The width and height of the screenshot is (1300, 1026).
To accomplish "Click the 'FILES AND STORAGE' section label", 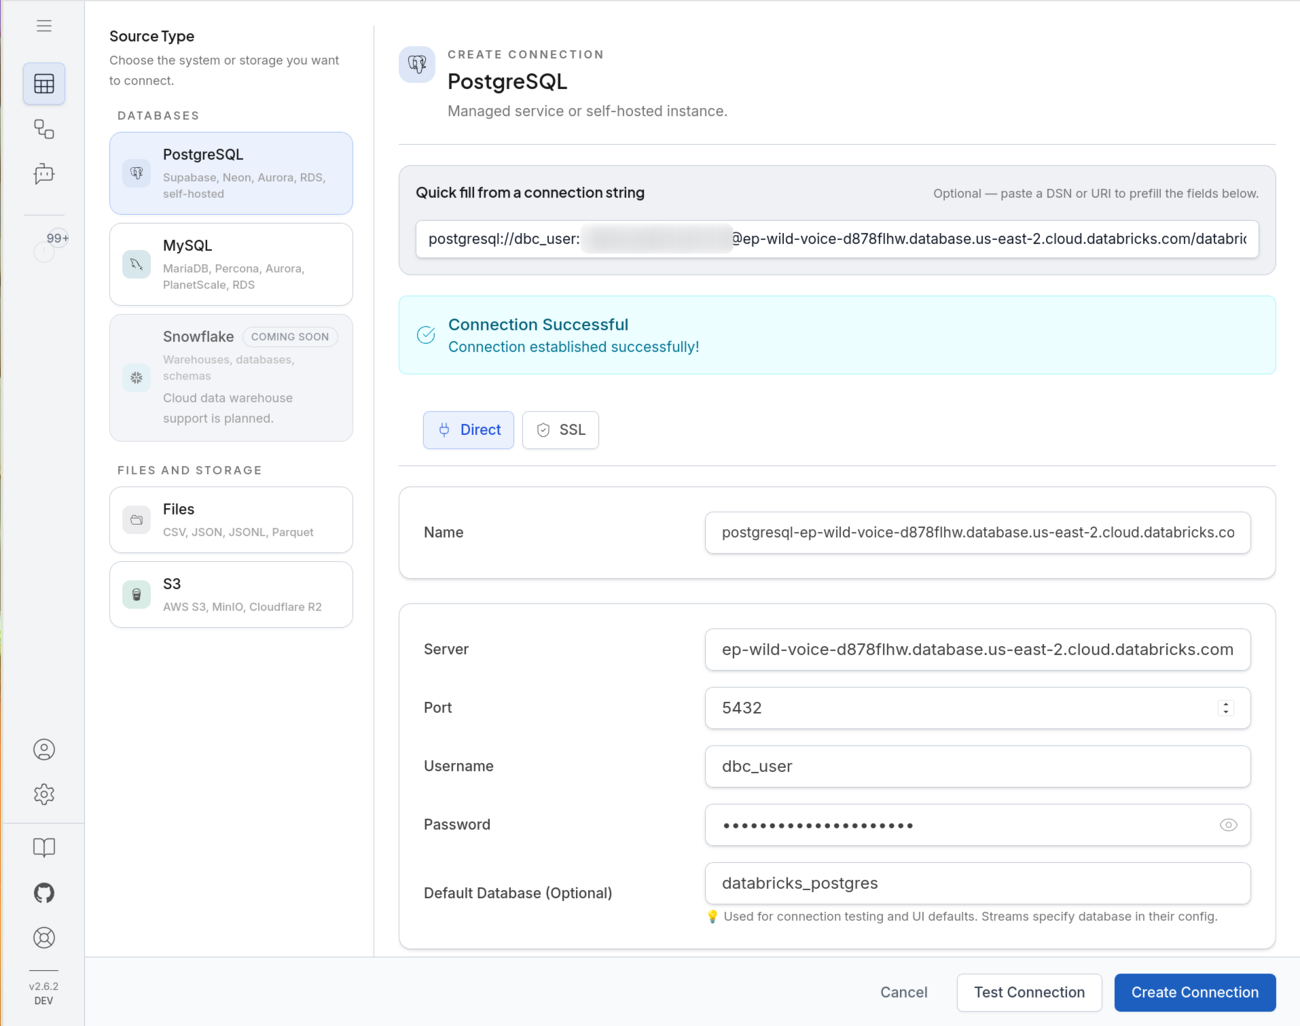I will tap(190, 470).
